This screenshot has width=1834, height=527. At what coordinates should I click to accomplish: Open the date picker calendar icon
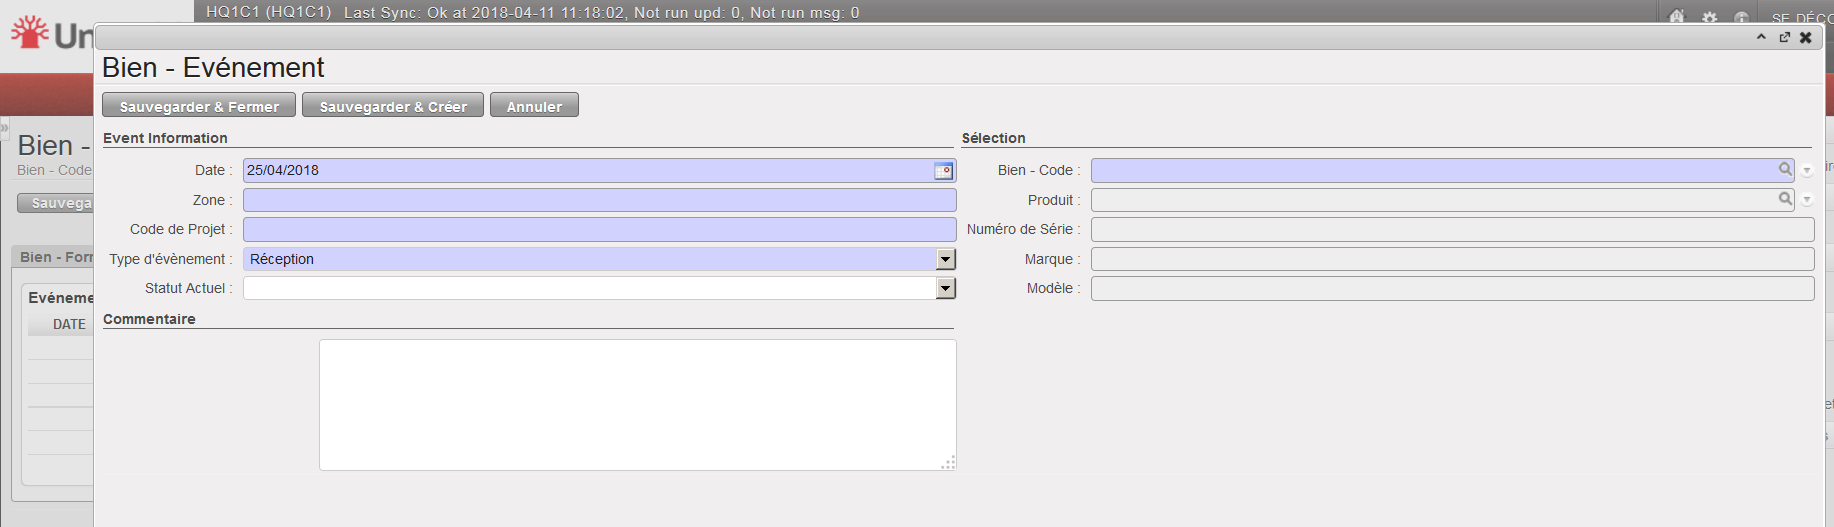pyautogui.click(x=943, y=171)
